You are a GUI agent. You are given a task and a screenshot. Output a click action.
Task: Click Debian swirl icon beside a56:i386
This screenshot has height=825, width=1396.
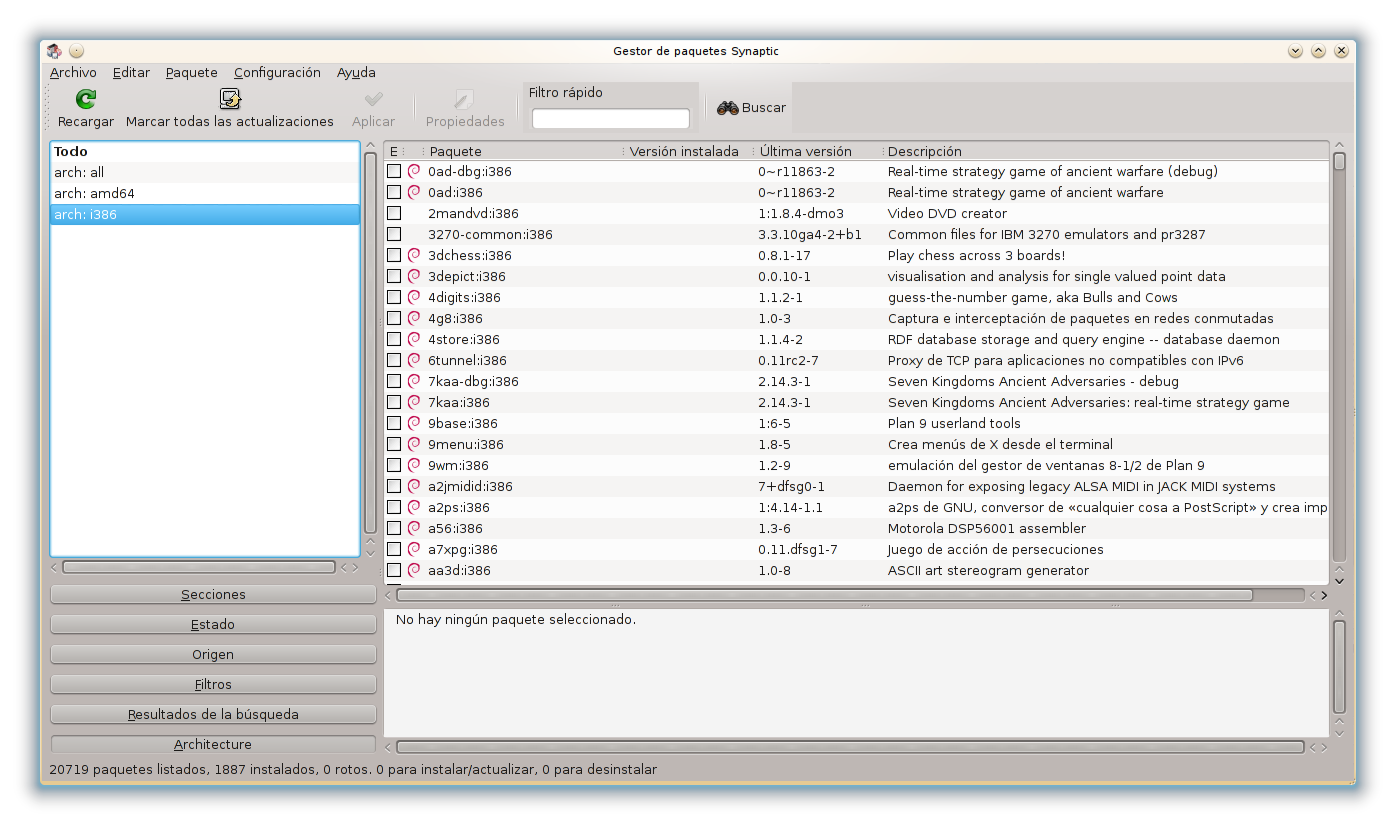coord(414,528)
